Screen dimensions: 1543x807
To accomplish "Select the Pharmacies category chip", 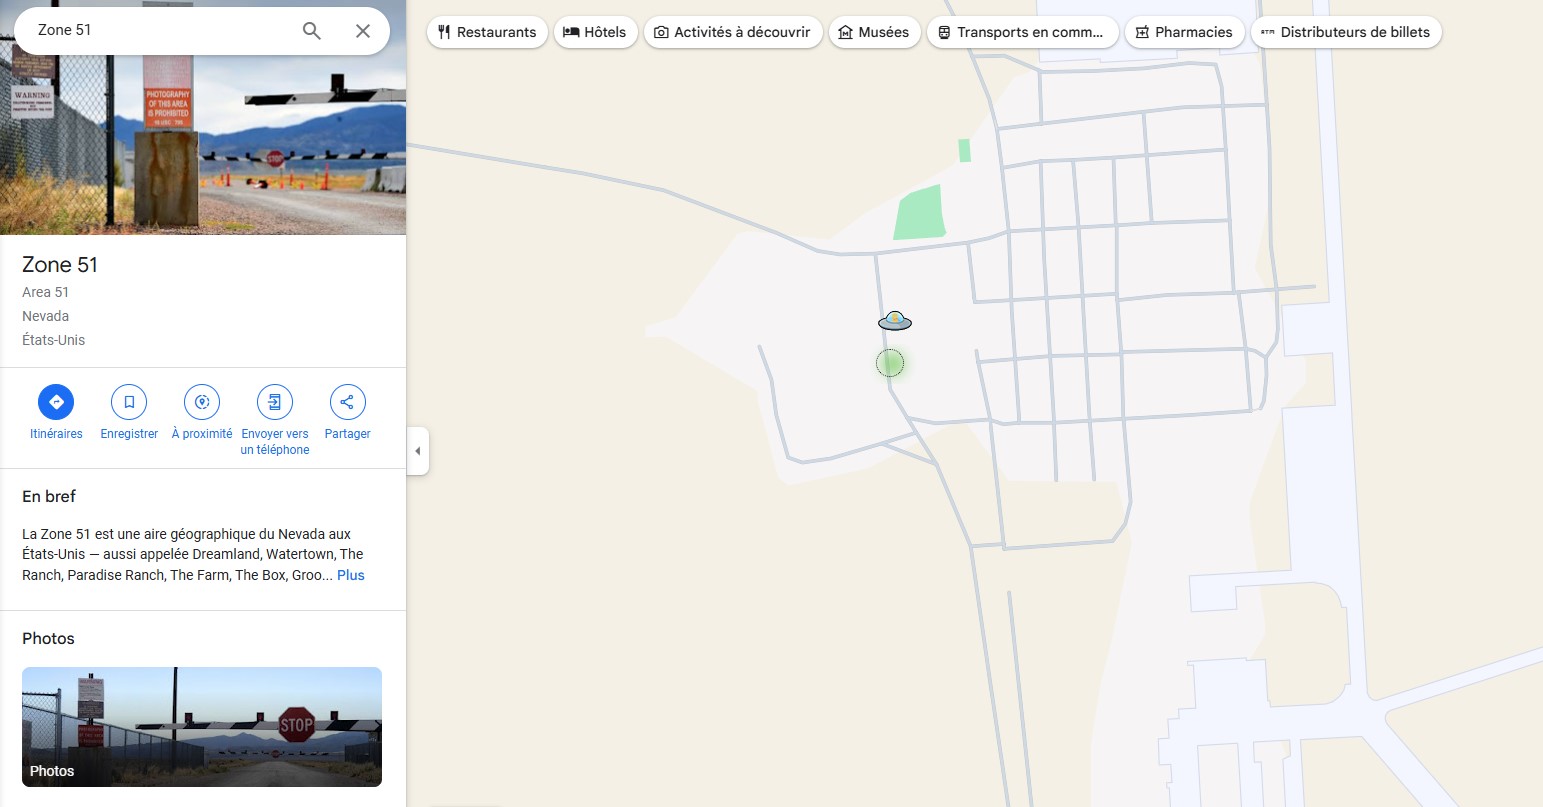I will 1184,32.
